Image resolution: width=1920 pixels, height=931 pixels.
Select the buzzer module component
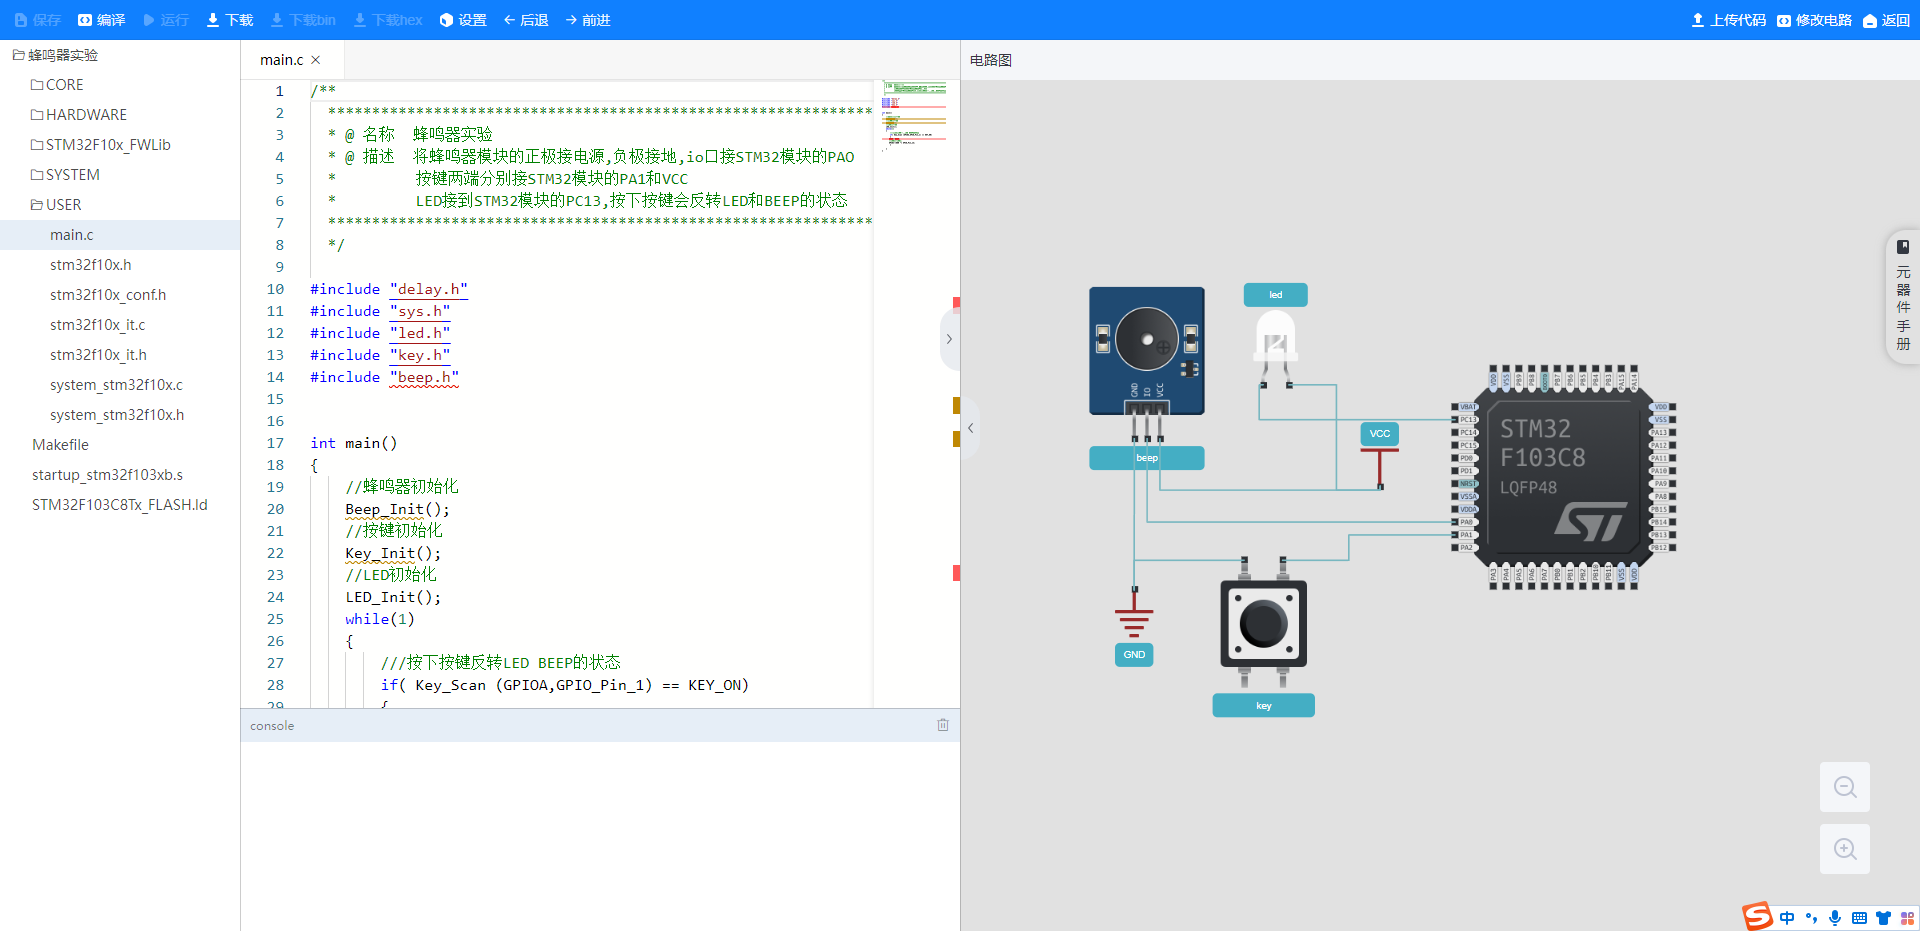pyautogui.click(x=1147, y=351)
